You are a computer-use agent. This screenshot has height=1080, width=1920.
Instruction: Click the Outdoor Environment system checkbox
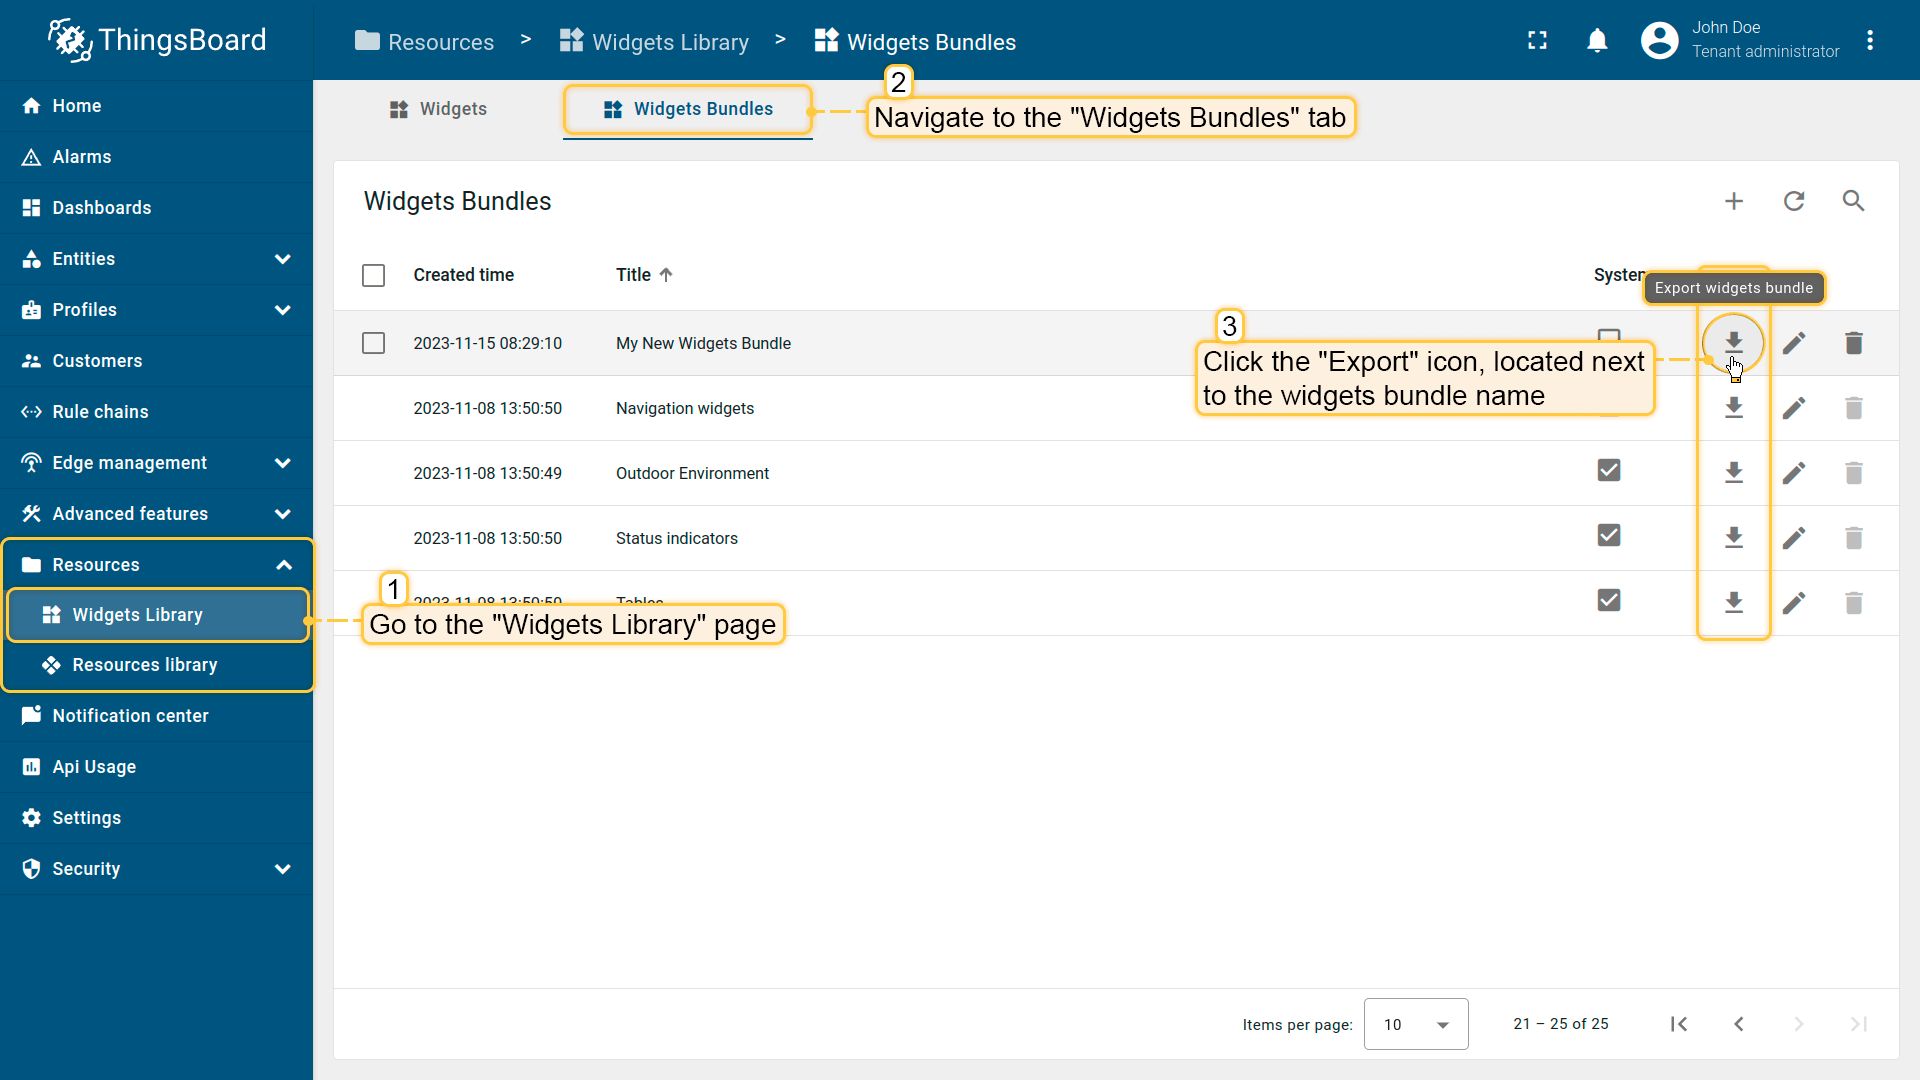click(x=1608, y=470)
